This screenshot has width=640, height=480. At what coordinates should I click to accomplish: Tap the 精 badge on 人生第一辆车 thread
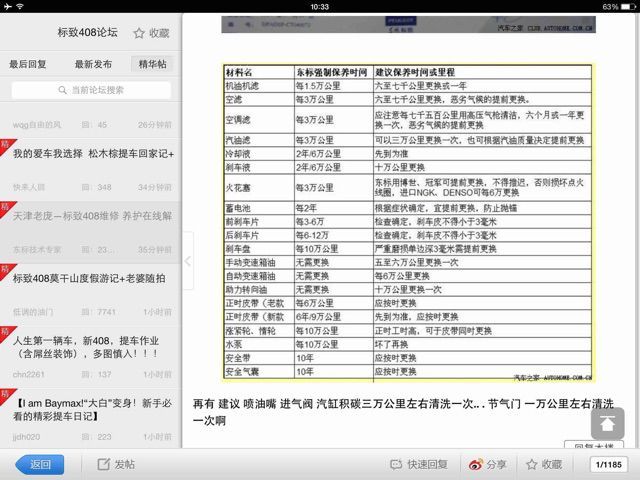click(6, 332)
